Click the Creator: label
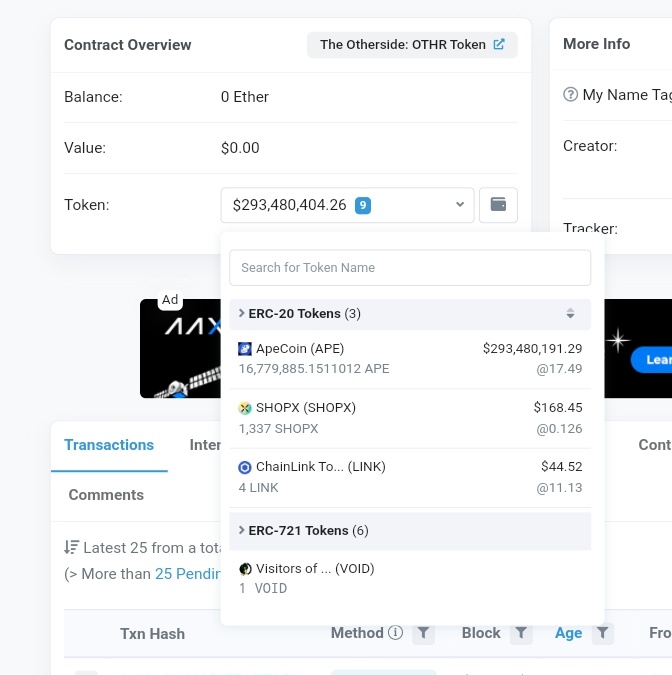 coord(590,146)
